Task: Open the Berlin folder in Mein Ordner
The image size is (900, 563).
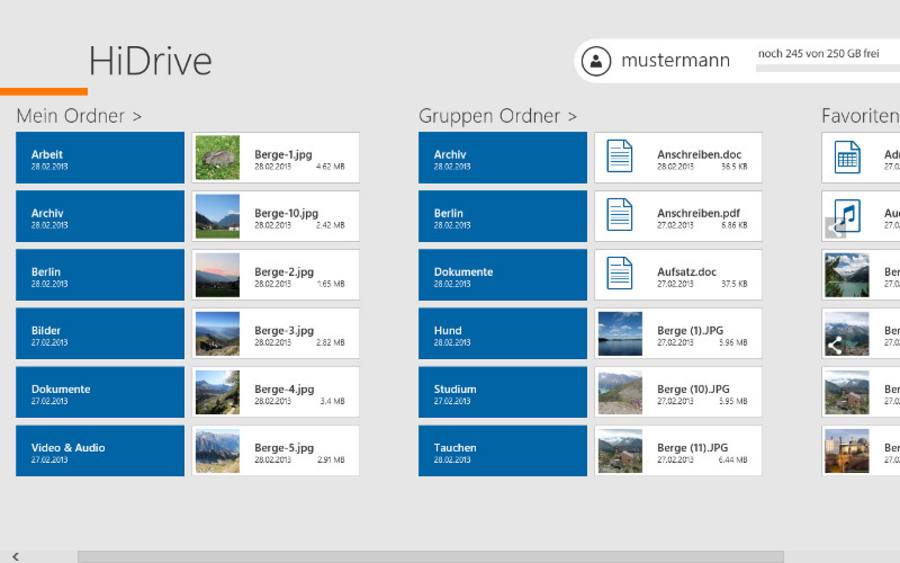Action: pos(100,275)
